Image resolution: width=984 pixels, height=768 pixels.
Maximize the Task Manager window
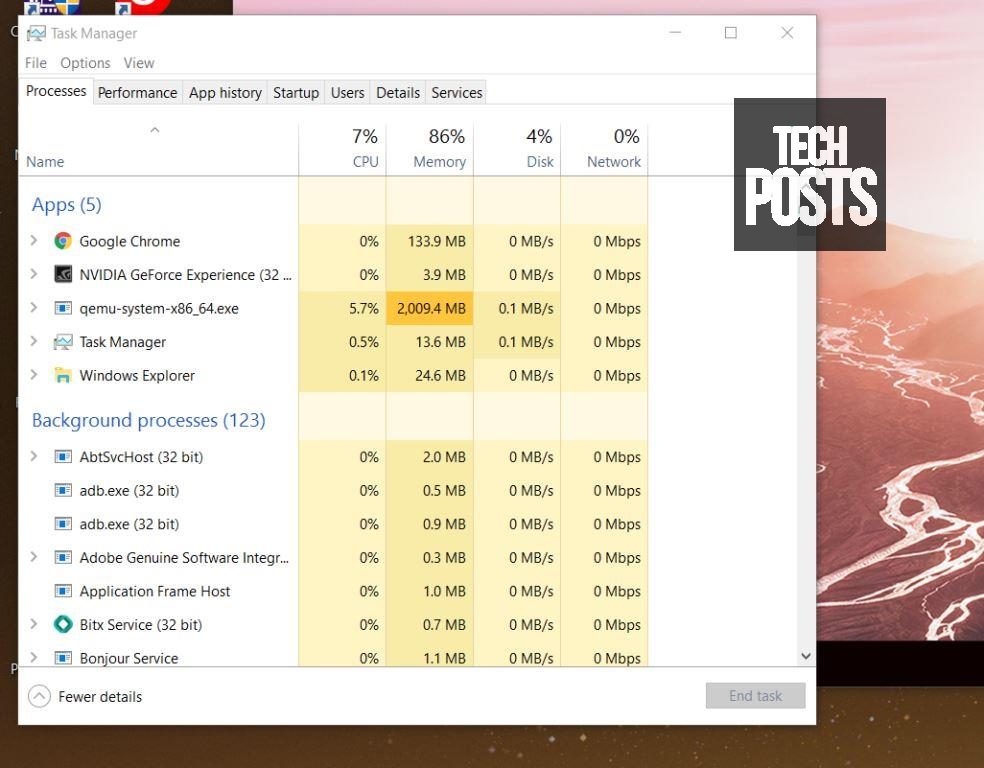click(x=730, y=33)
